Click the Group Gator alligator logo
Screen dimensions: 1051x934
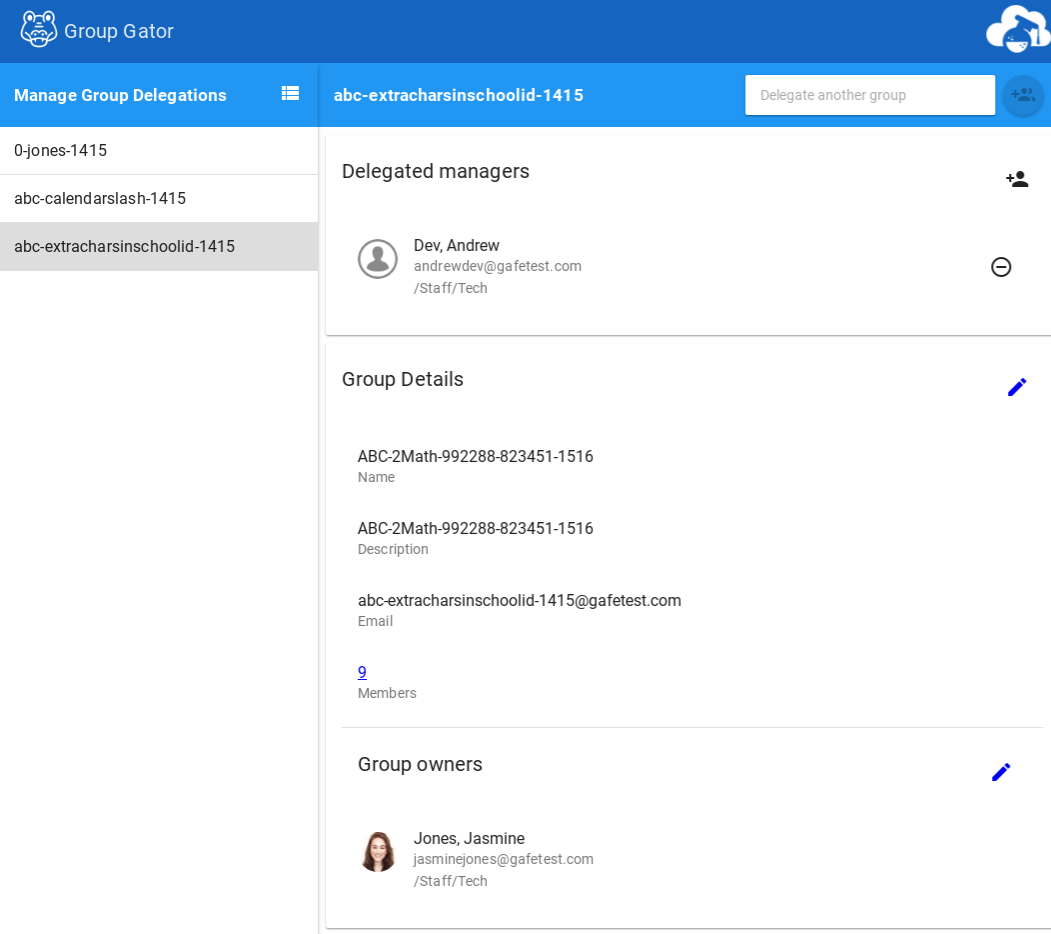tap(39, 30)
